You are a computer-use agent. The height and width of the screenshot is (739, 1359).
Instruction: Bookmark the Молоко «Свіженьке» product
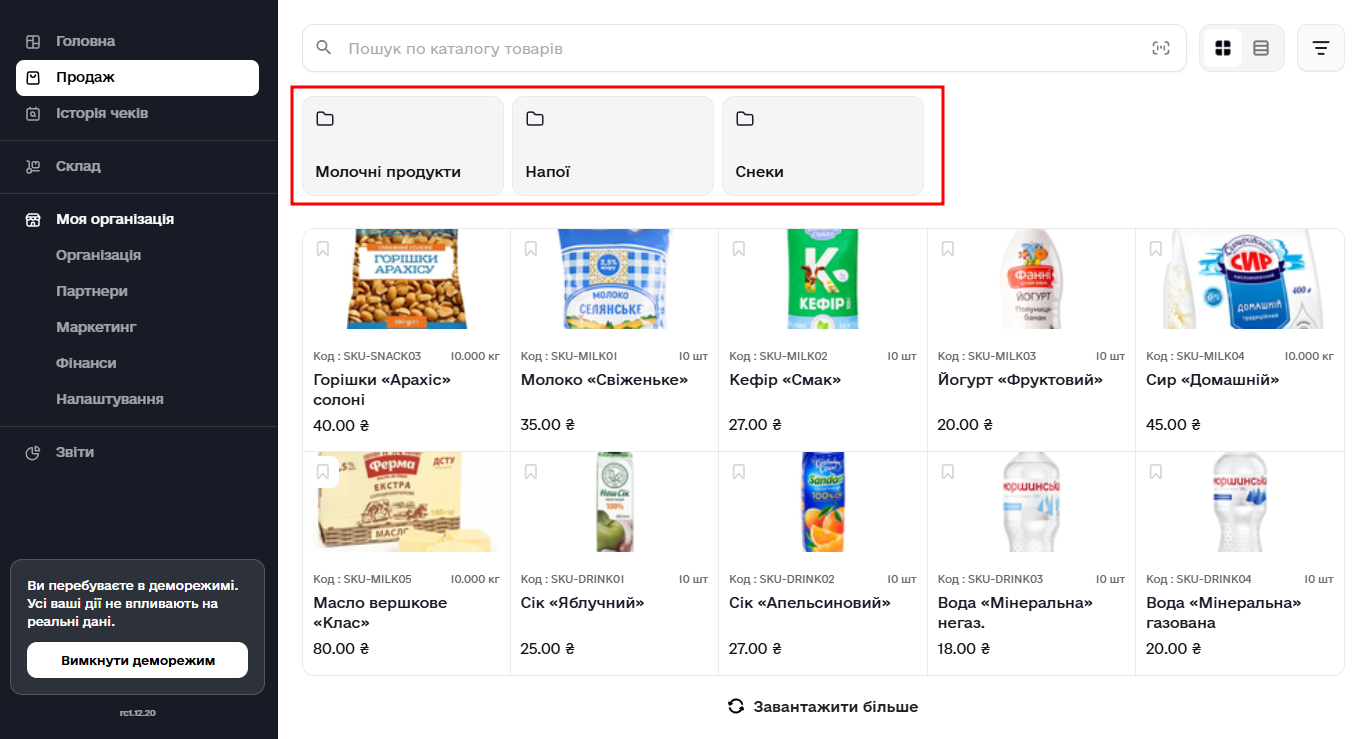pyautogui.click(x=531, y=247)
